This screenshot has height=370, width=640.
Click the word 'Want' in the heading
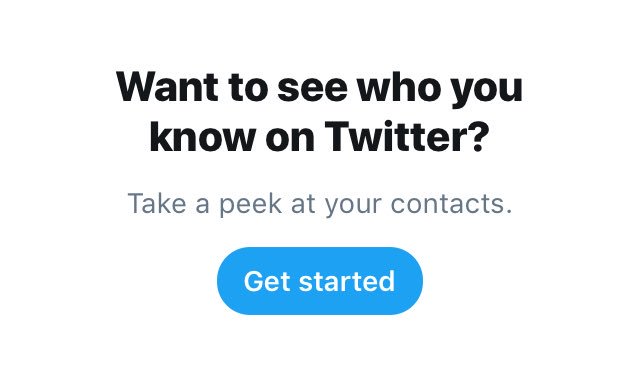coord(167,86)
